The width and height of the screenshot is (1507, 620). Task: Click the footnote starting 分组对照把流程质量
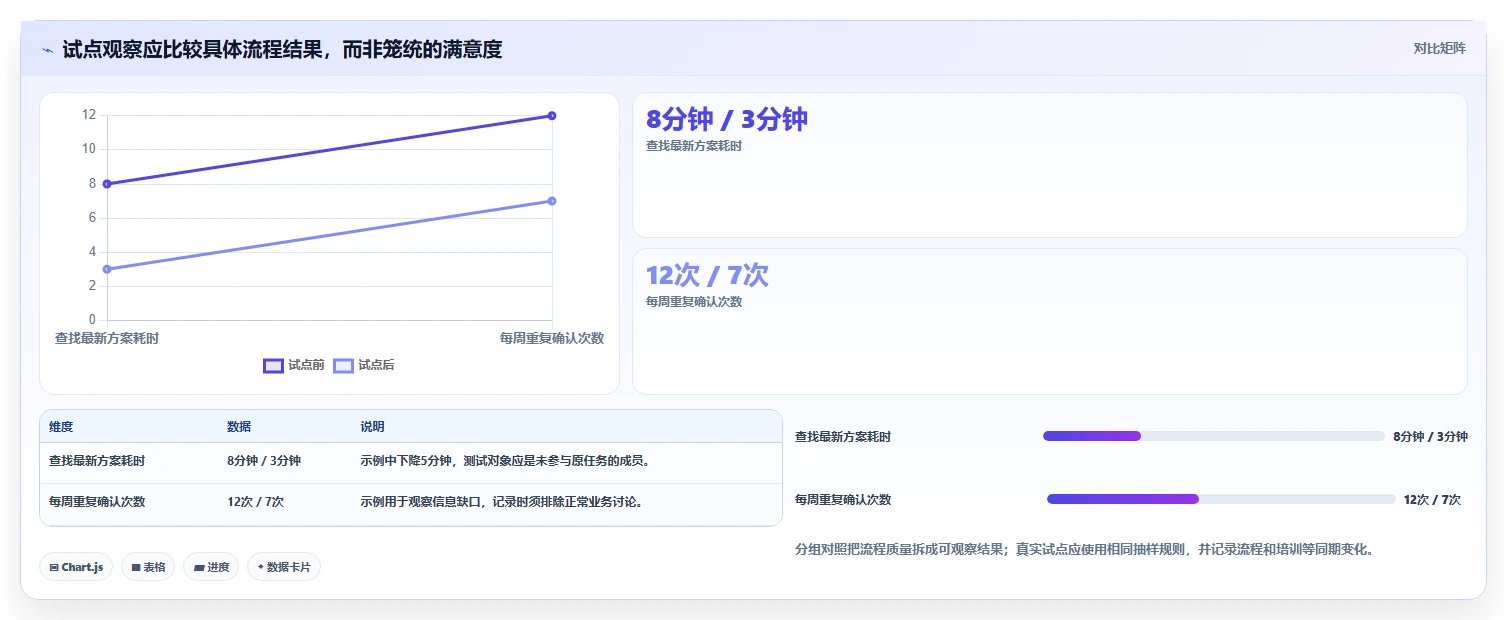click(1084, 550)
